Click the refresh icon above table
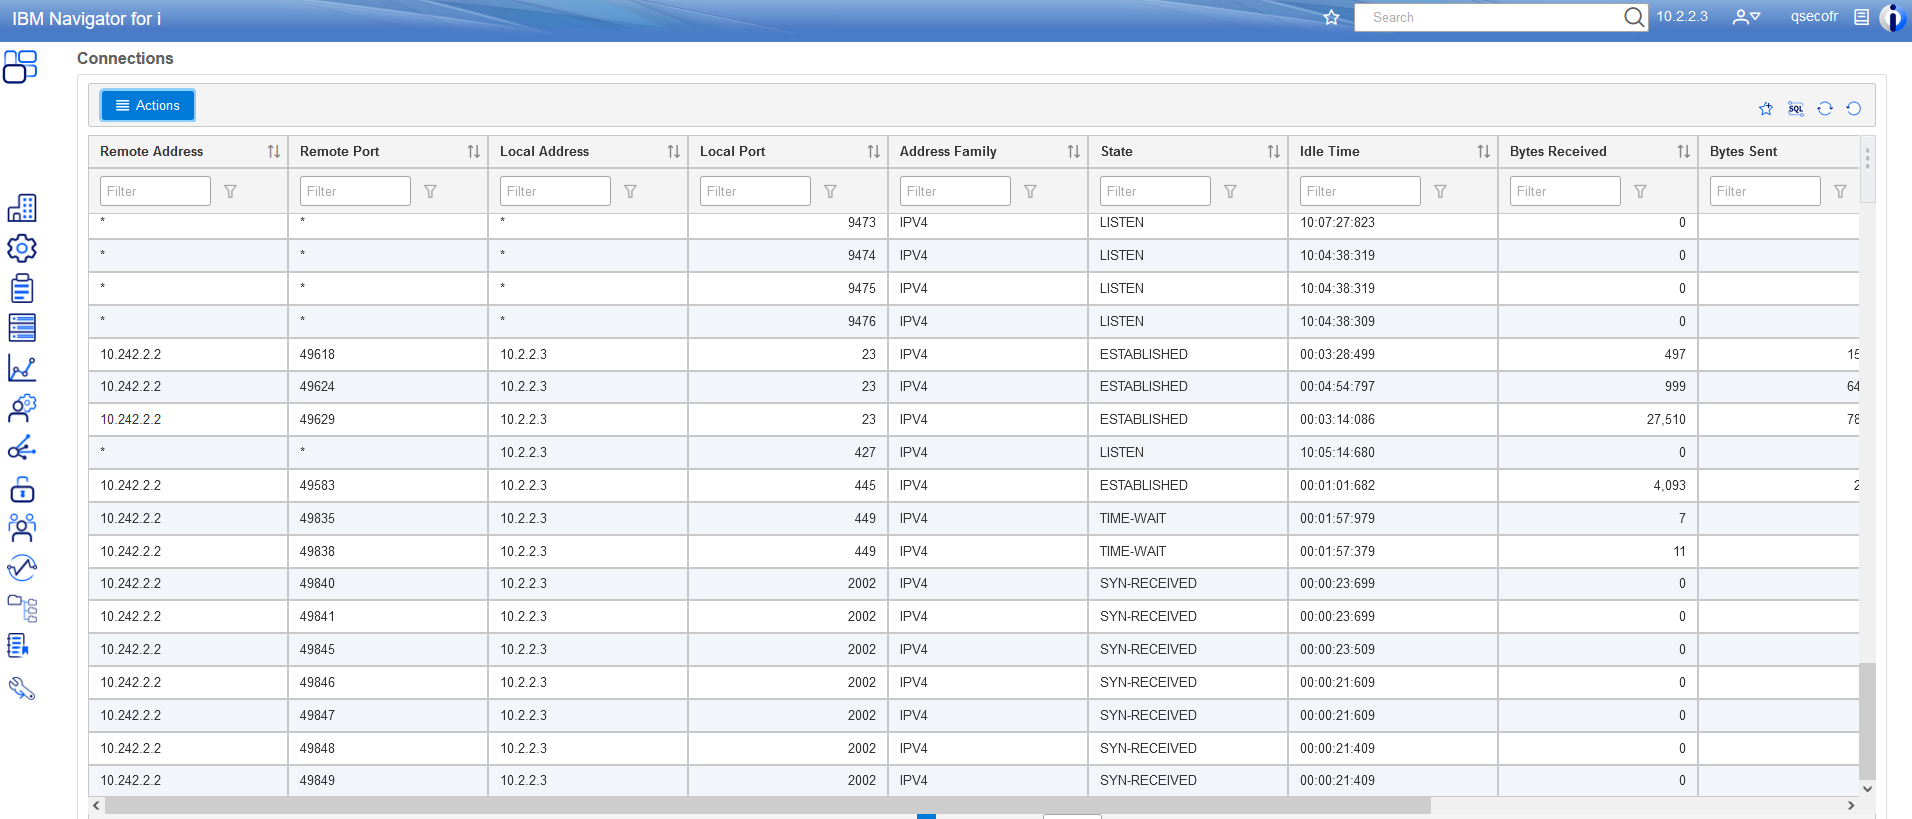The height and width of the screenshot is (819, 1912). pos(1824,109)
